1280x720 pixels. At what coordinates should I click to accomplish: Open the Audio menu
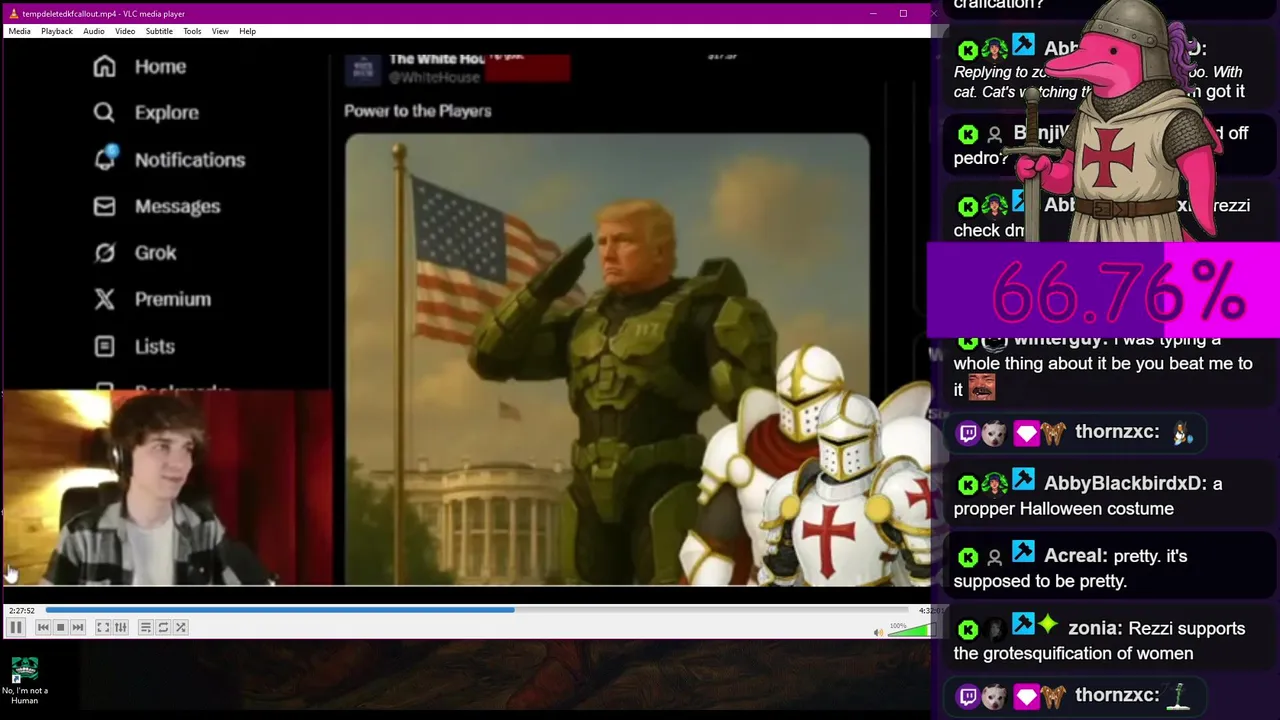coord(93,31)
